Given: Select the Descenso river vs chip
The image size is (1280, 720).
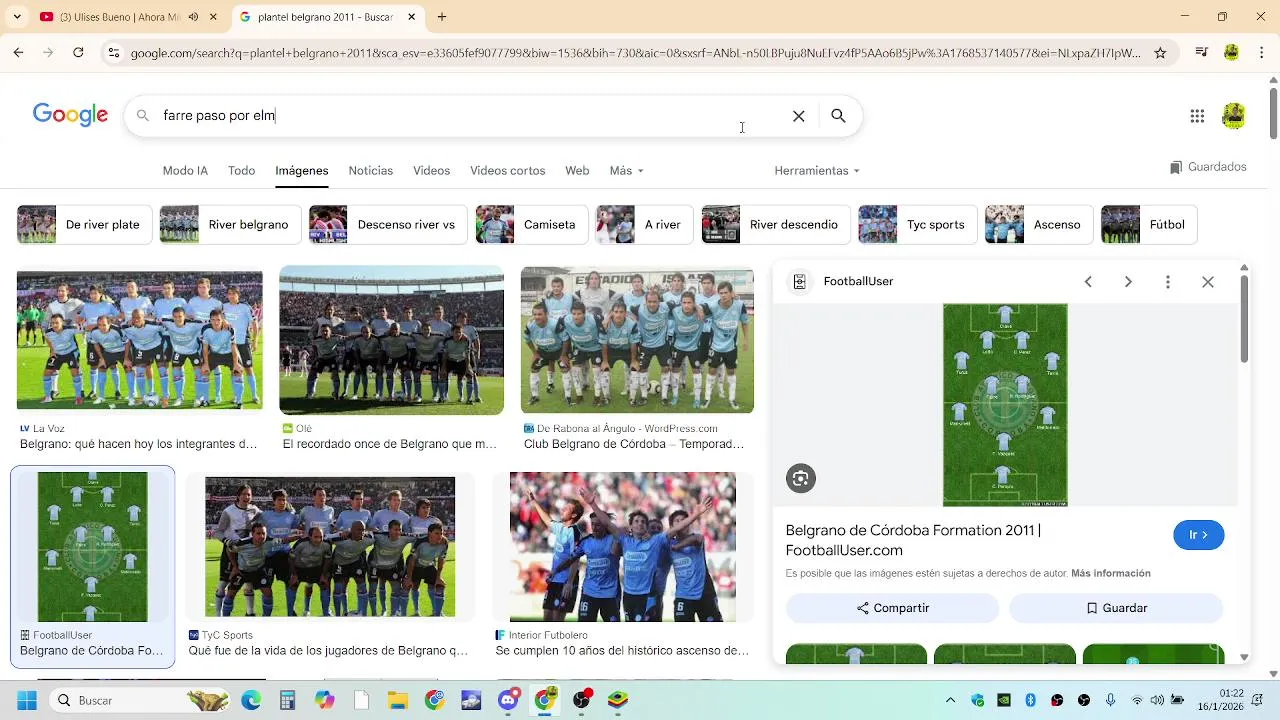Looking at the screenshot, I should click(388, 225).
